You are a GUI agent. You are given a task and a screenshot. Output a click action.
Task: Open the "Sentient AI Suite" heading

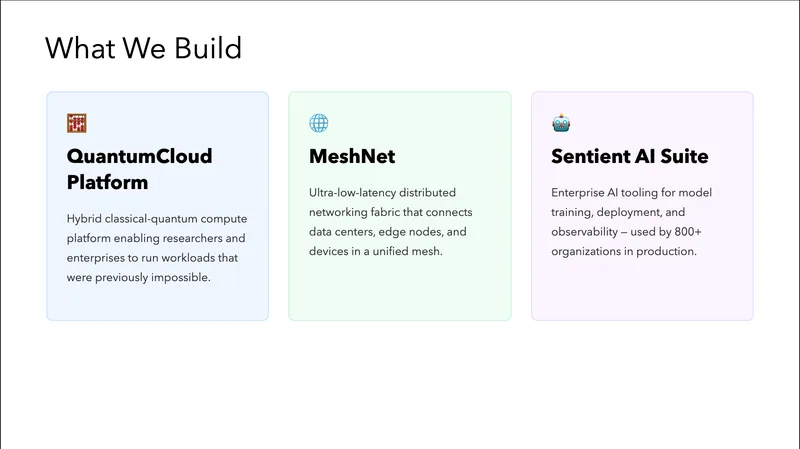click(x=629, y=156)
